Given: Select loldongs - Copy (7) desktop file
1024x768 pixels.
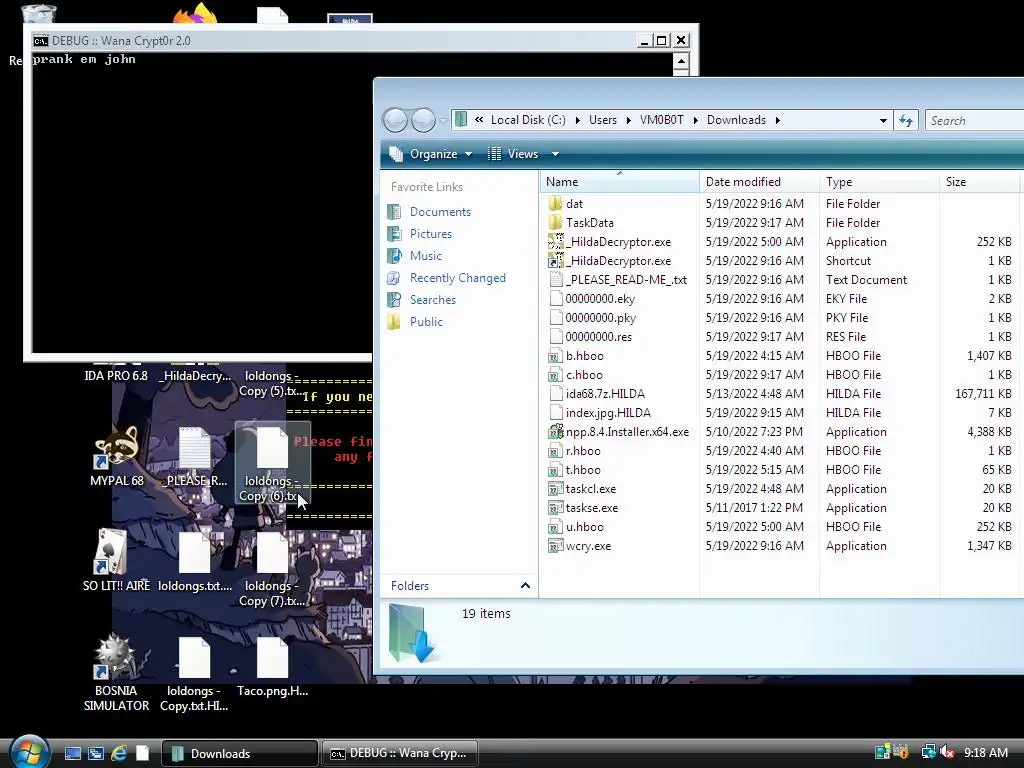Looking at the screenshot, I should click(272, 568).
